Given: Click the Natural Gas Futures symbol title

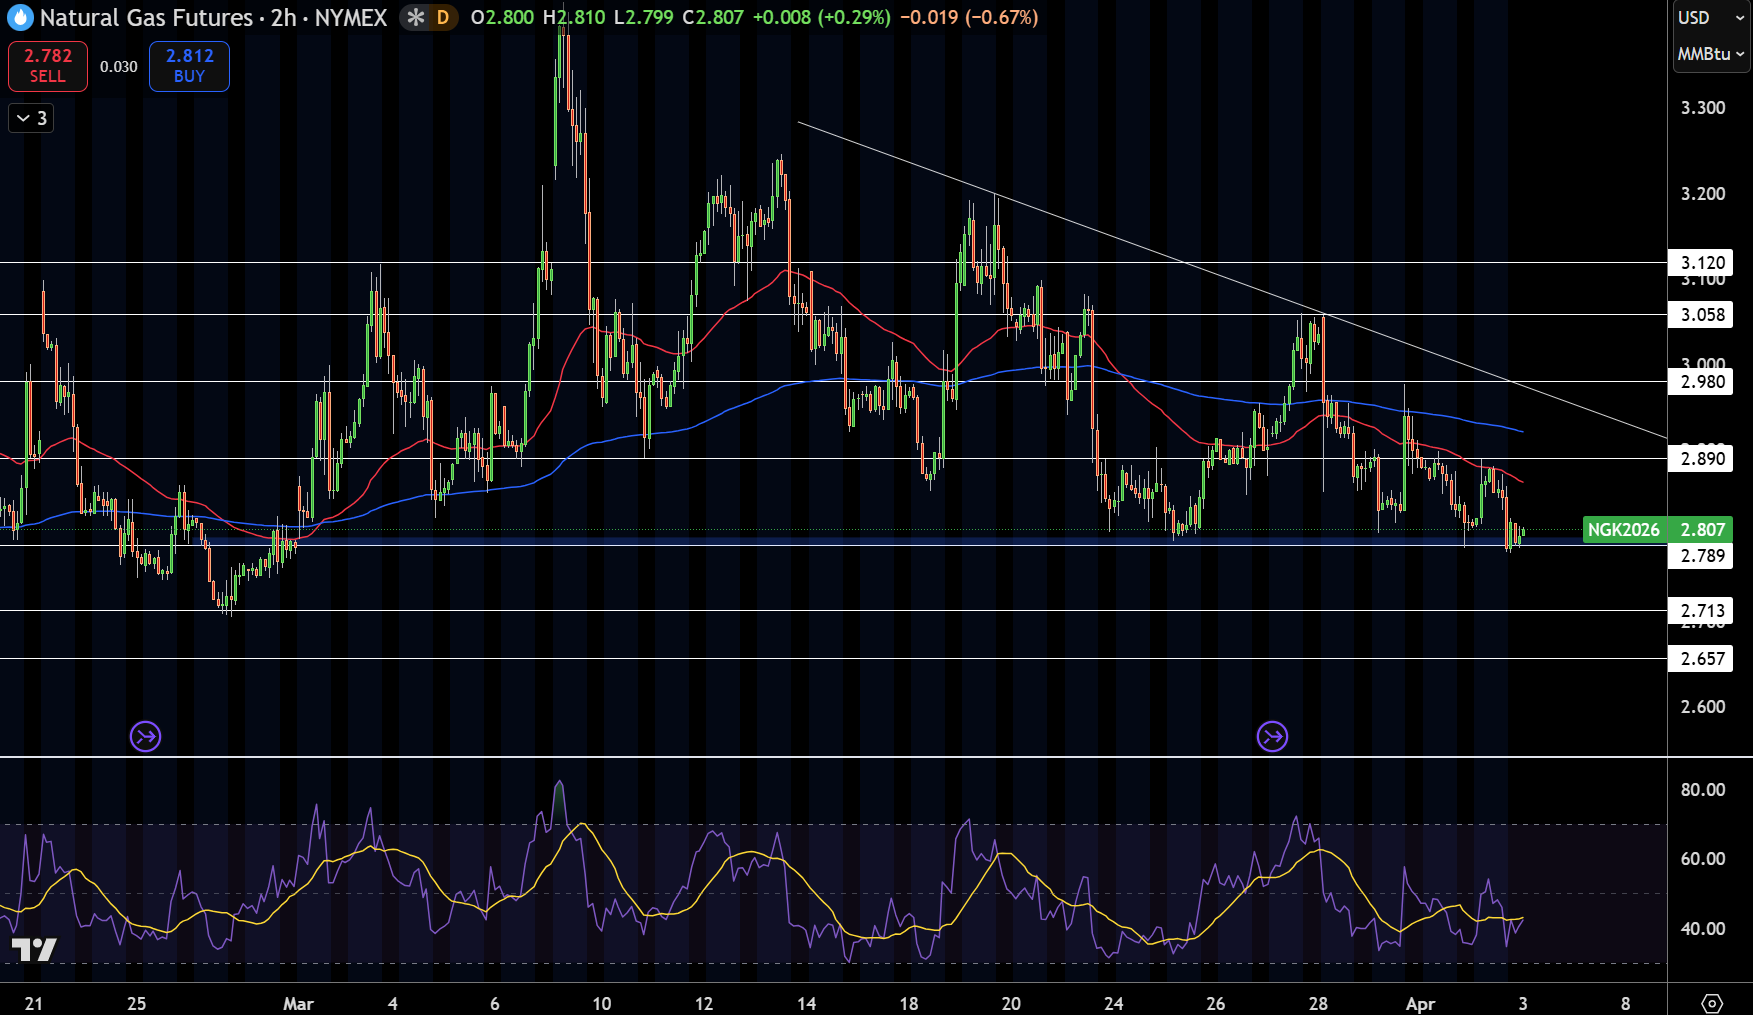Looking at the screenshot, I should pos(146,18).
